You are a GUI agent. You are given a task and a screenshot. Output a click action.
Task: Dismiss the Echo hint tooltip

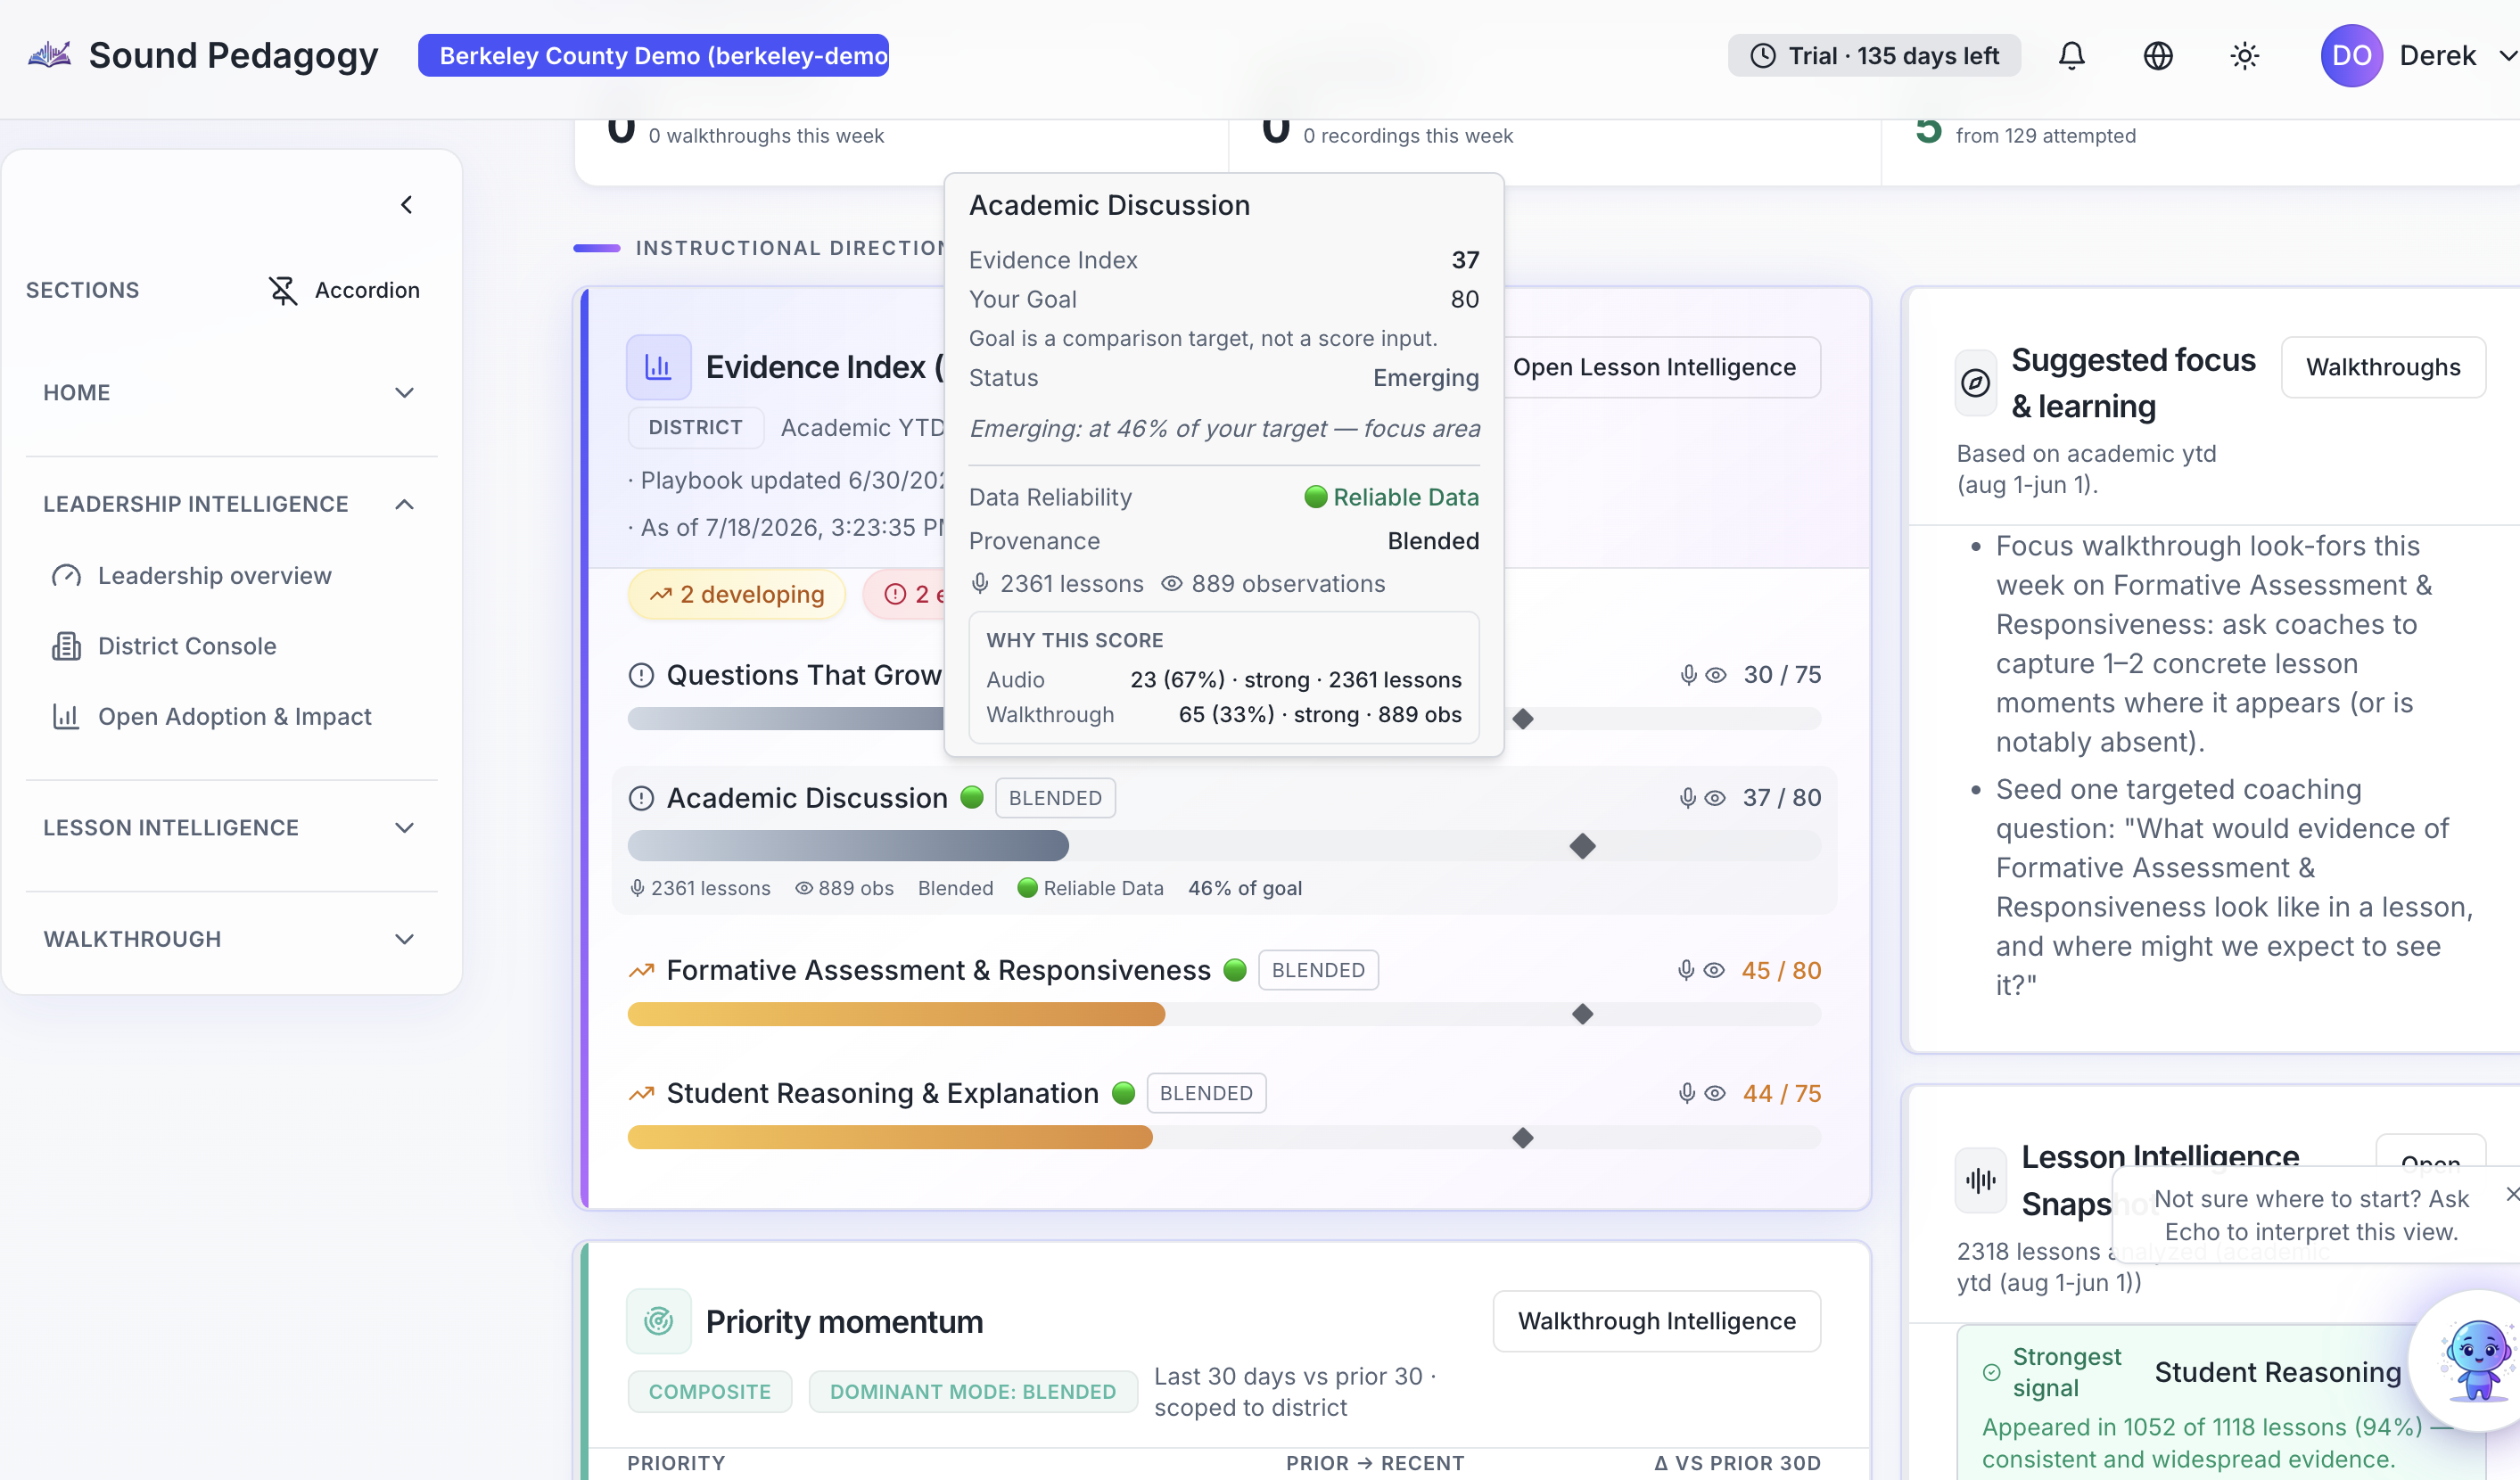tap(2511, 1194)
